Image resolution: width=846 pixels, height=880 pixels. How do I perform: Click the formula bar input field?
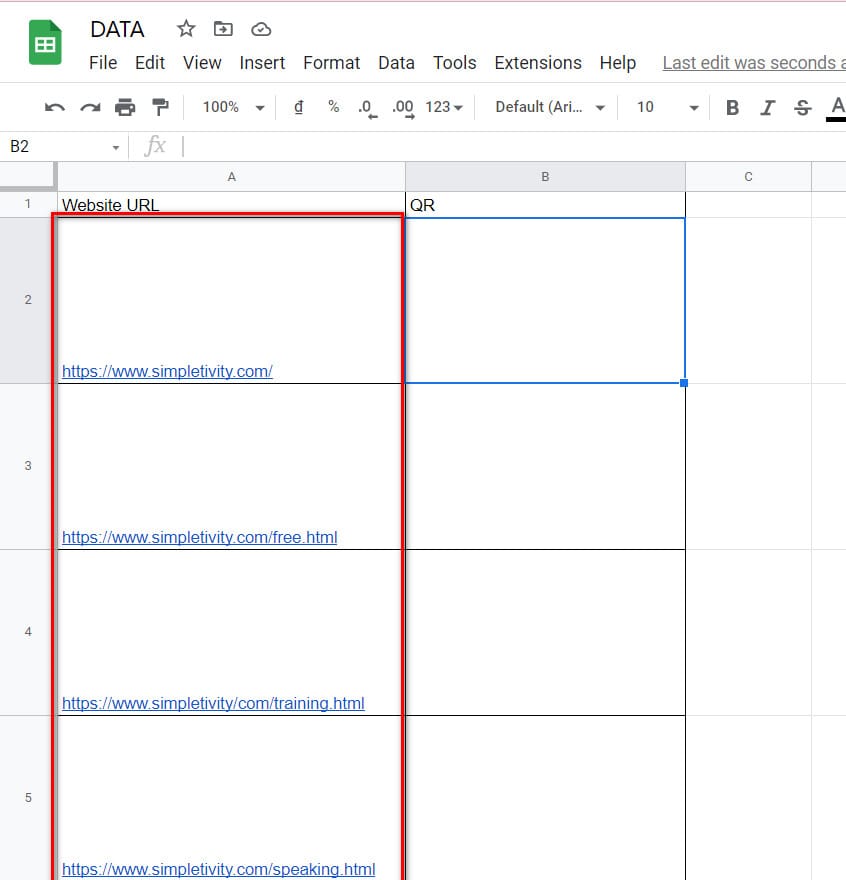pos(500,147)
